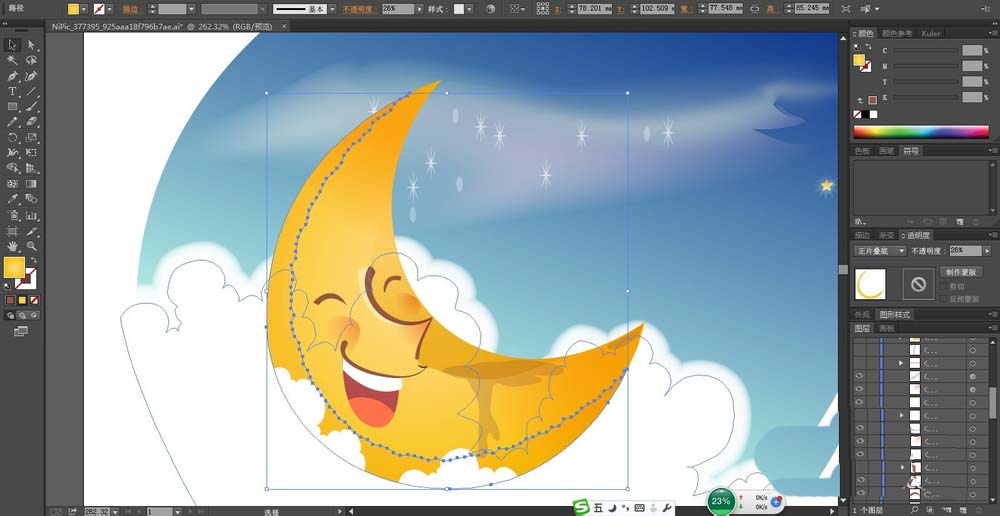Select the Magic Wand tool
Viewport: 1000px width, 516px height.
tap(12, 60)
